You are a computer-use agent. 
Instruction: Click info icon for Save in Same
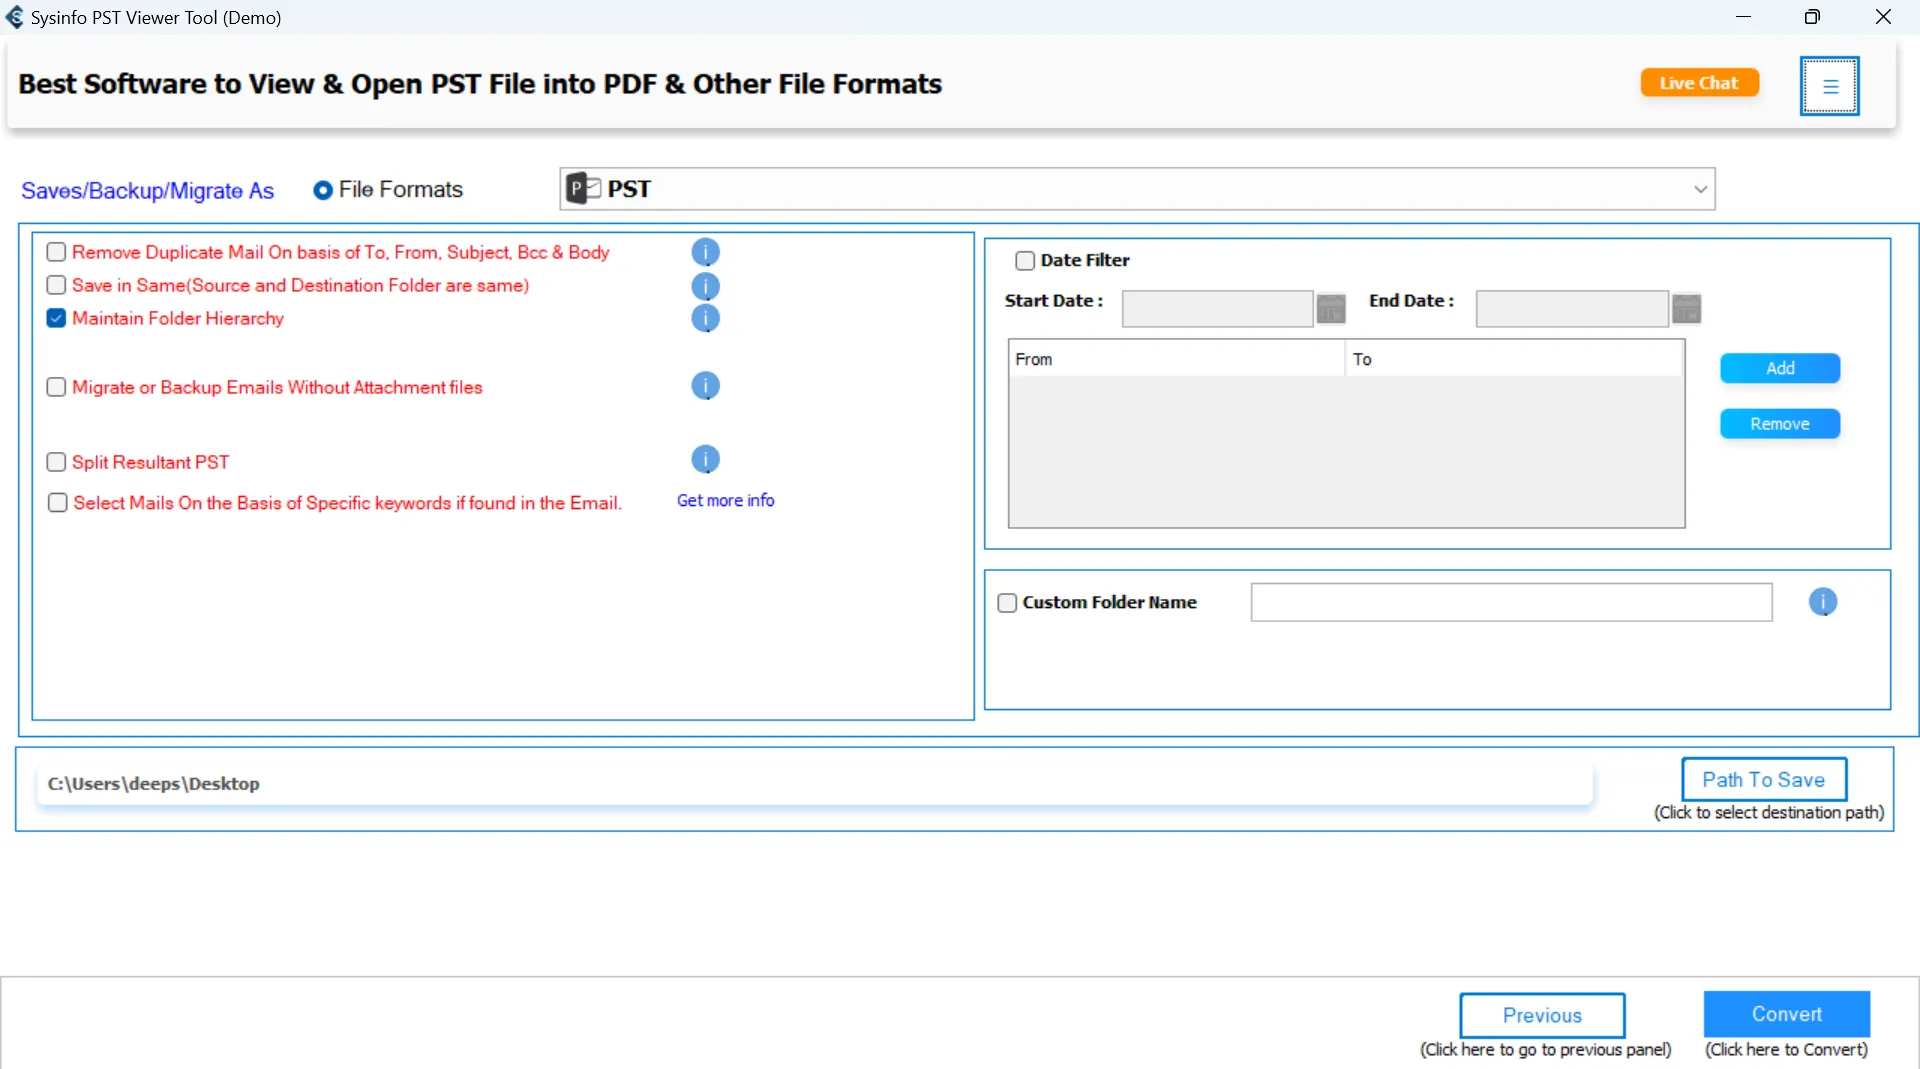pyautogui.click(x=705, y=286)
